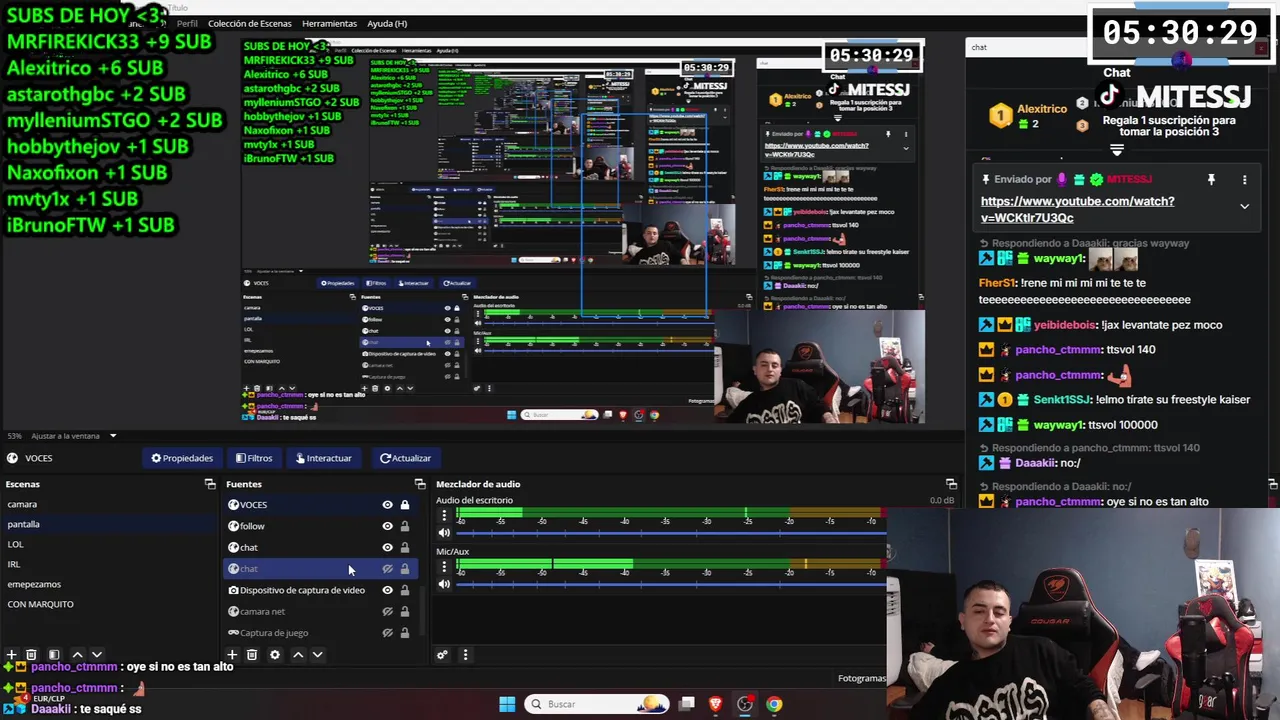Open the Herramientas menu
Screen dimensions: 1280x720
tap(329, 23)
